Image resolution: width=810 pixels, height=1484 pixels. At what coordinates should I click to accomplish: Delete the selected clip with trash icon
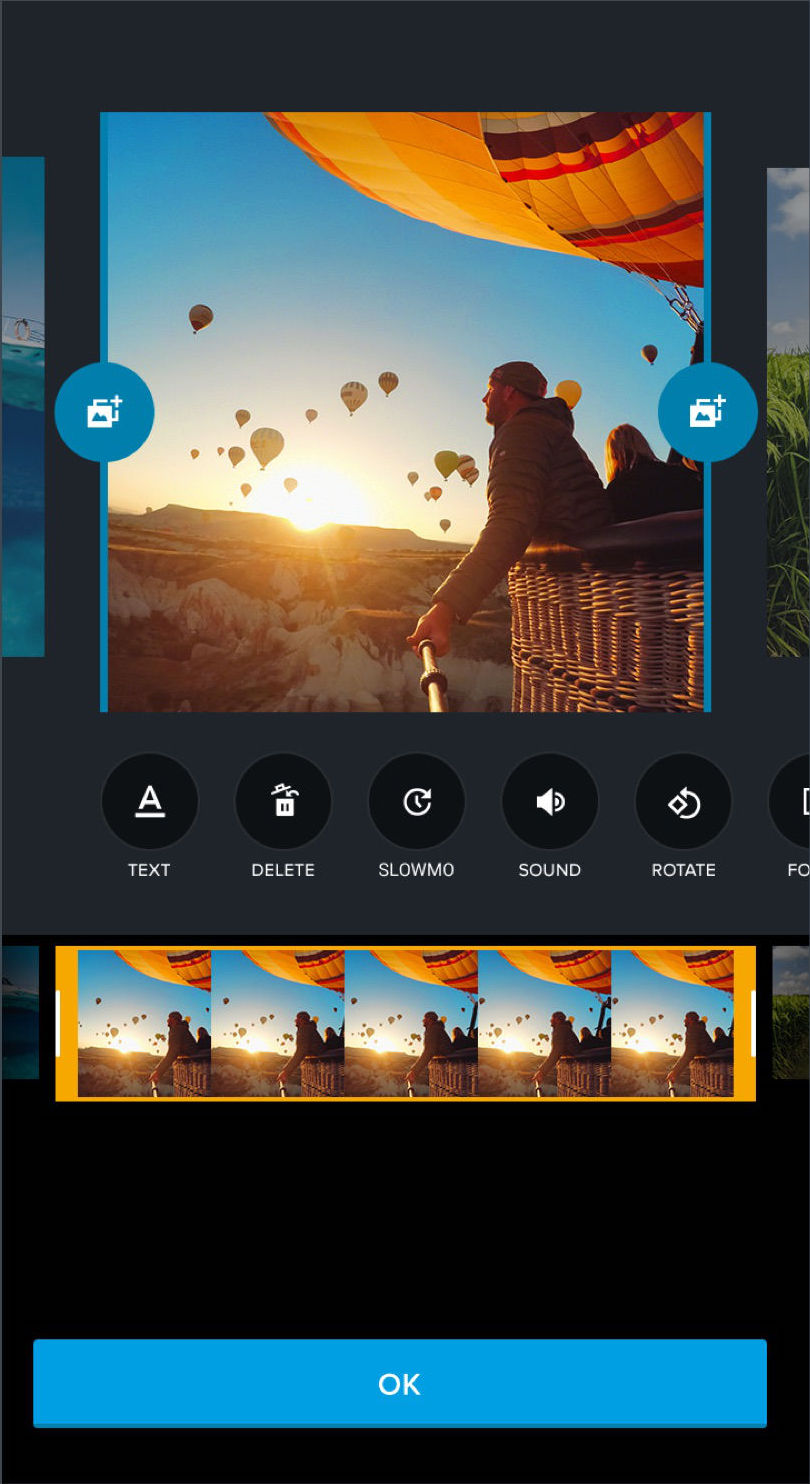[283, 802]
